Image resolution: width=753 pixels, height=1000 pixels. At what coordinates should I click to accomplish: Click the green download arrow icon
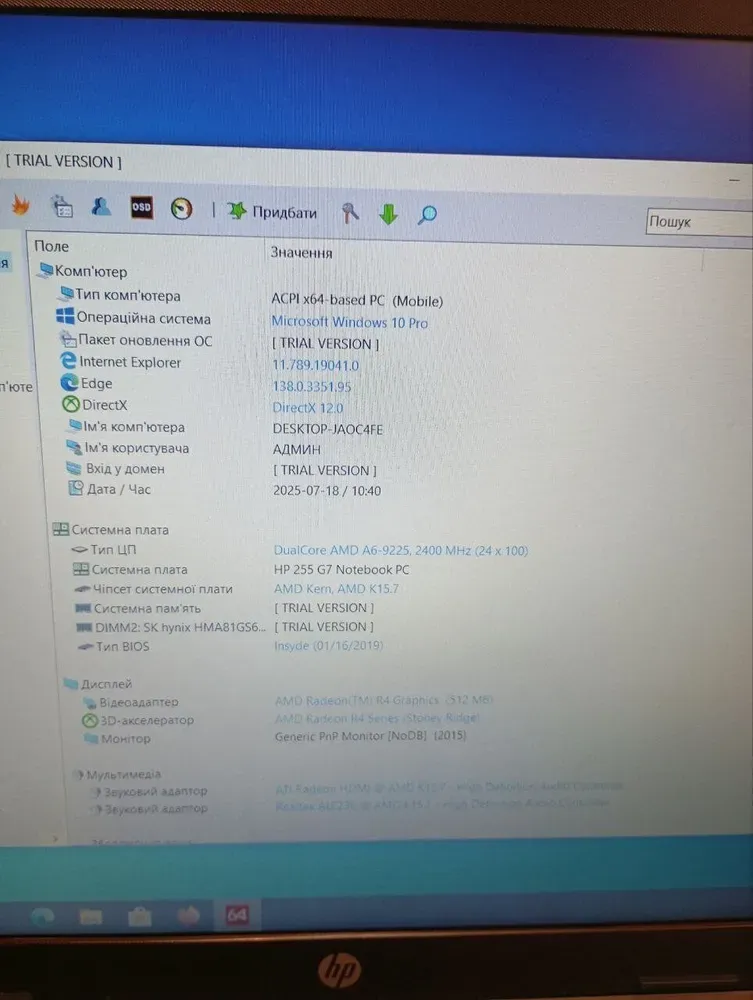(388, 214)
